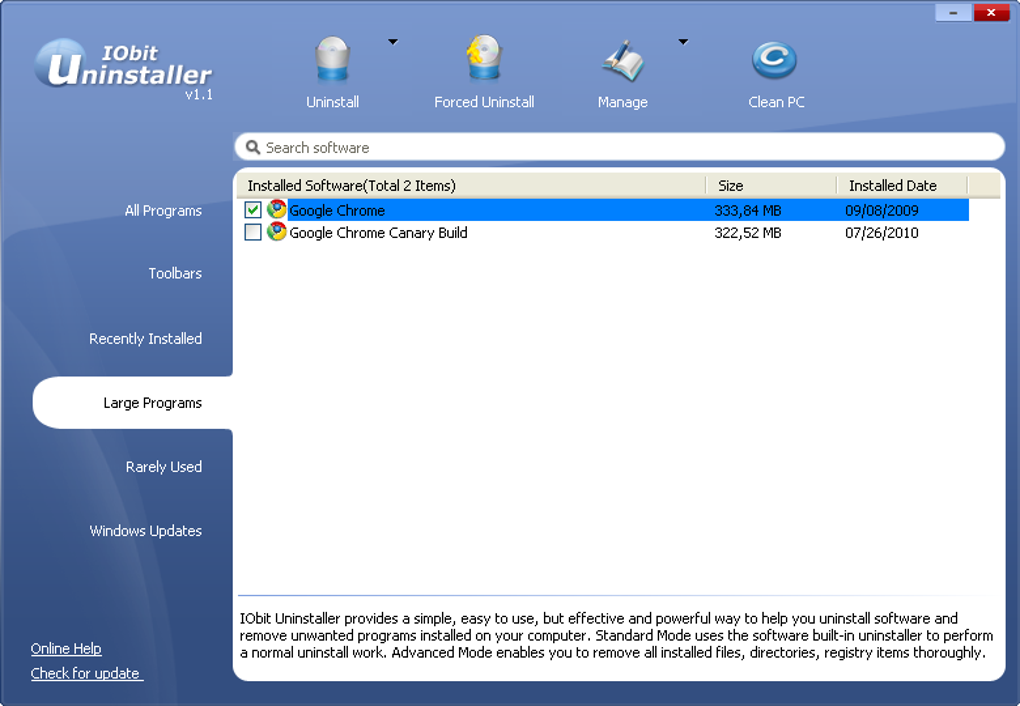Check Google Chrome Canary Build

point(253,232)
